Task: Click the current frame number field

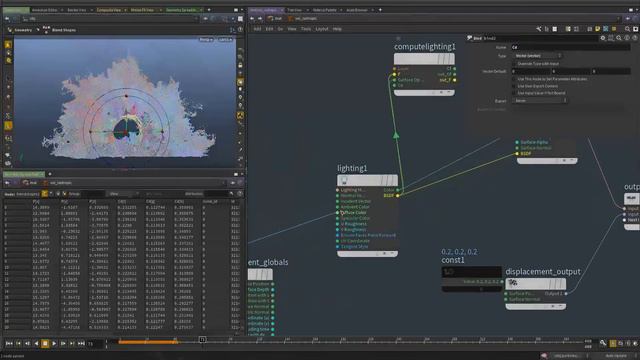Action: click(95, 344)
